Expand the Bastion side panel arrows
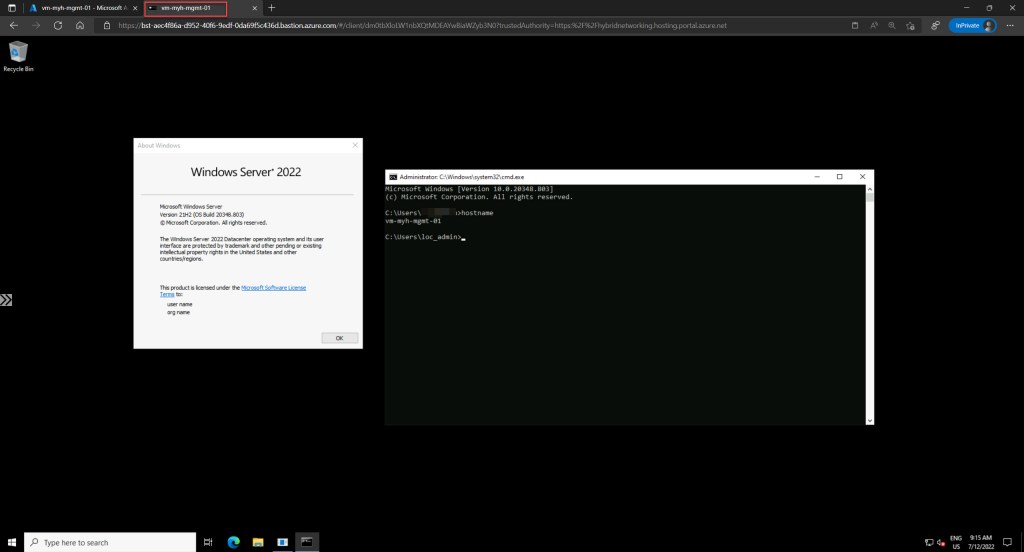Viewport: 1024px width, 552px height. point(6,299)
